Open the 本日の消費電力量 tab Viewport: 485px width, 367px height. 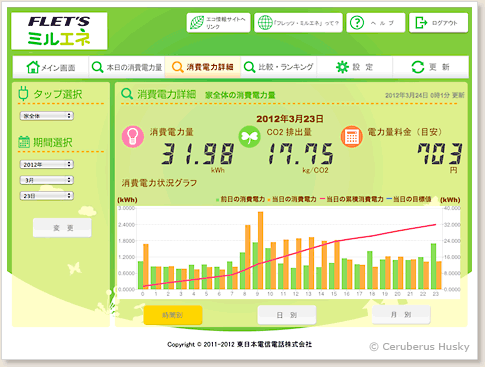[127, 67]
